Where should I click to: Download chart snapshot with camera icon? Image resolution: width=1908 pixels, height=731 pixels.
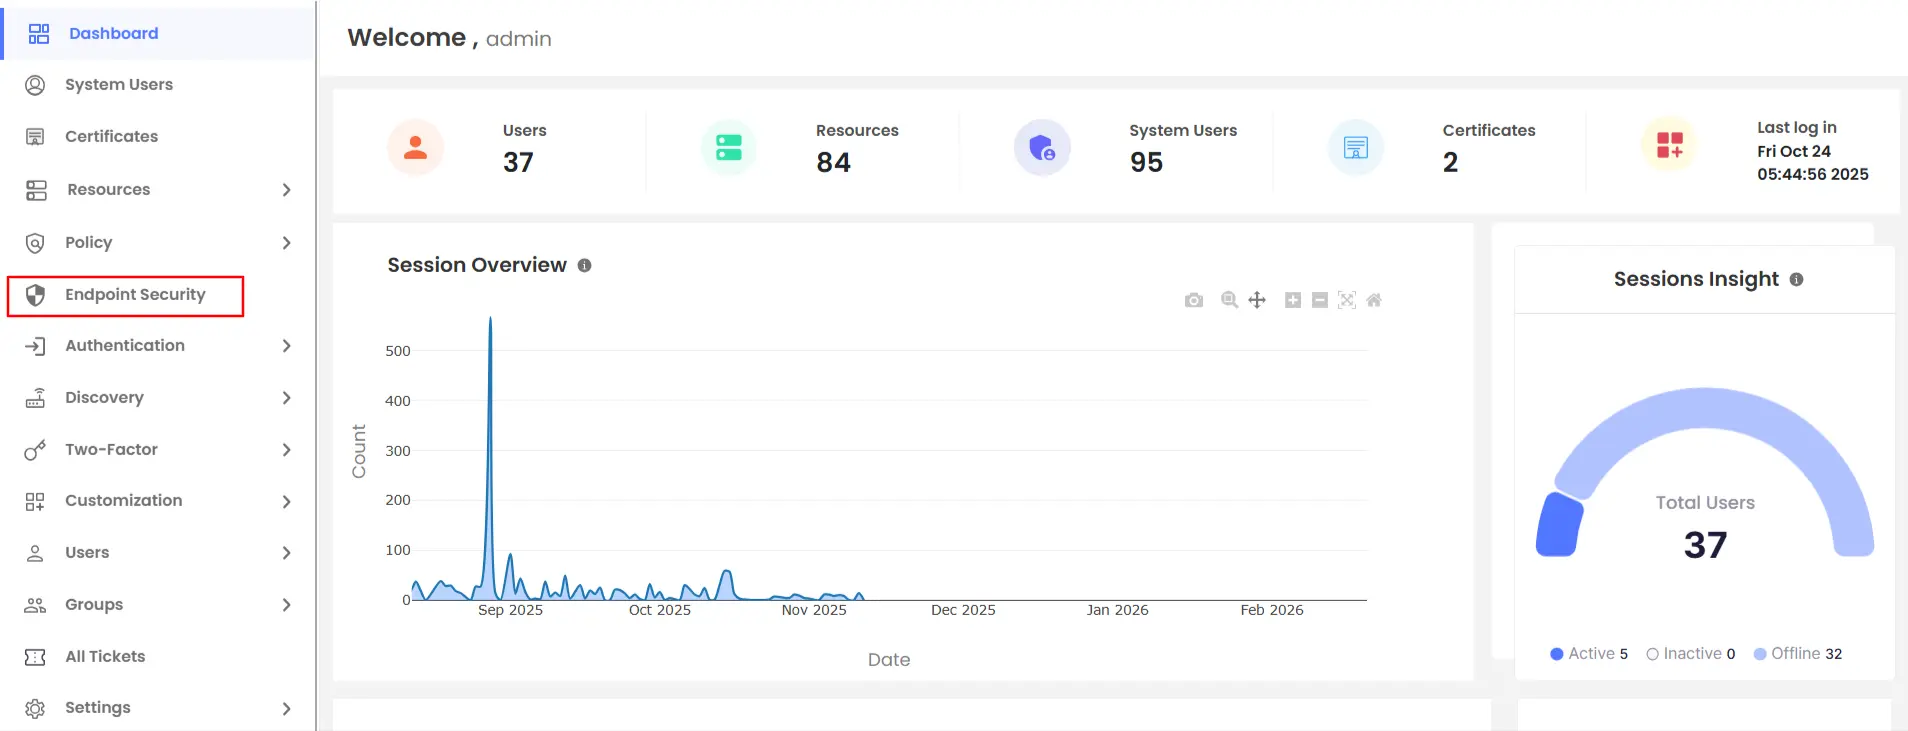tap(1193, 300)
